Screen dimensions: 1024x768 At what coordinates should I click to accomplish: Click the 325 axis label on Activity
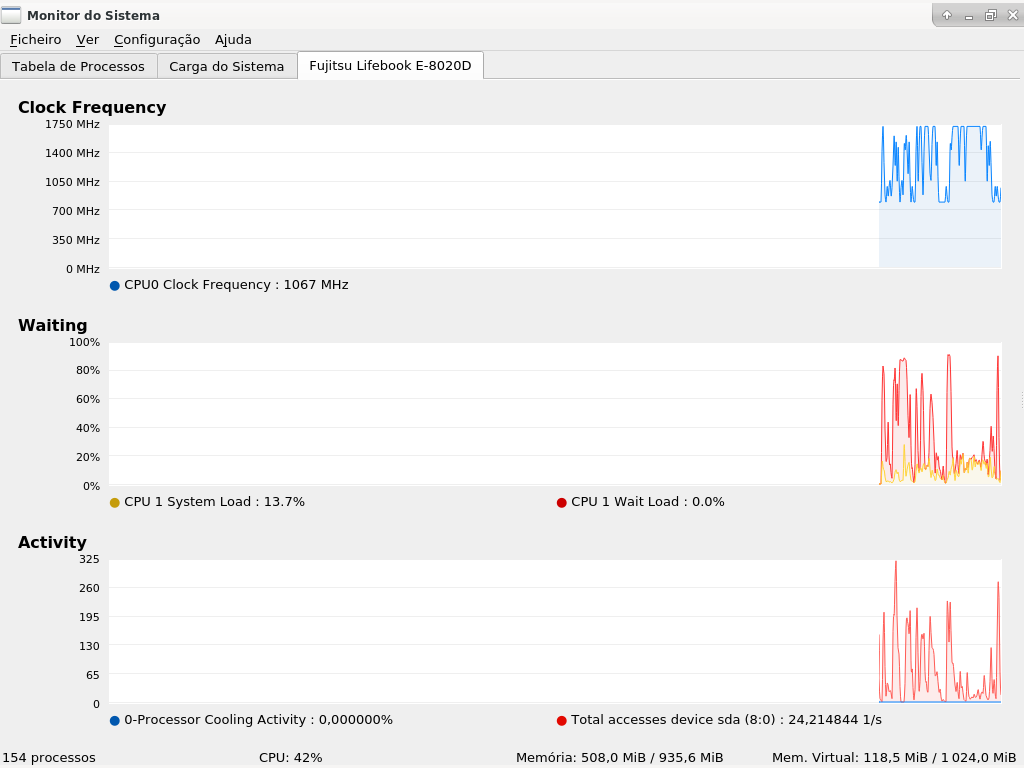pos(89,559)
